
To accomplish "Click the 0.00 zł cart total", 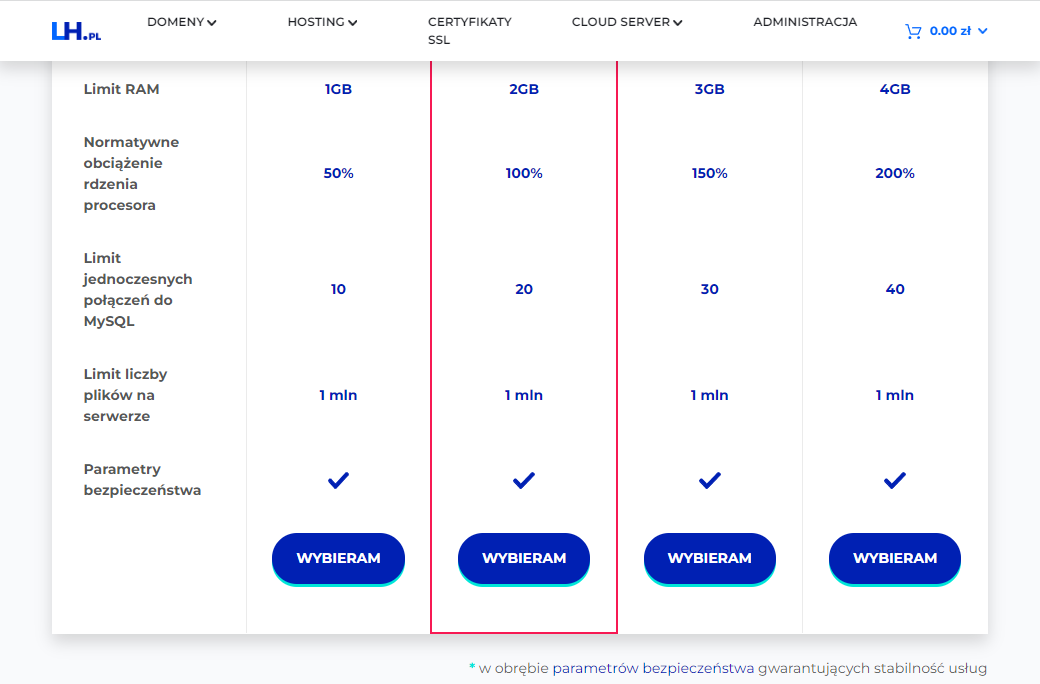I will (950, 31).
